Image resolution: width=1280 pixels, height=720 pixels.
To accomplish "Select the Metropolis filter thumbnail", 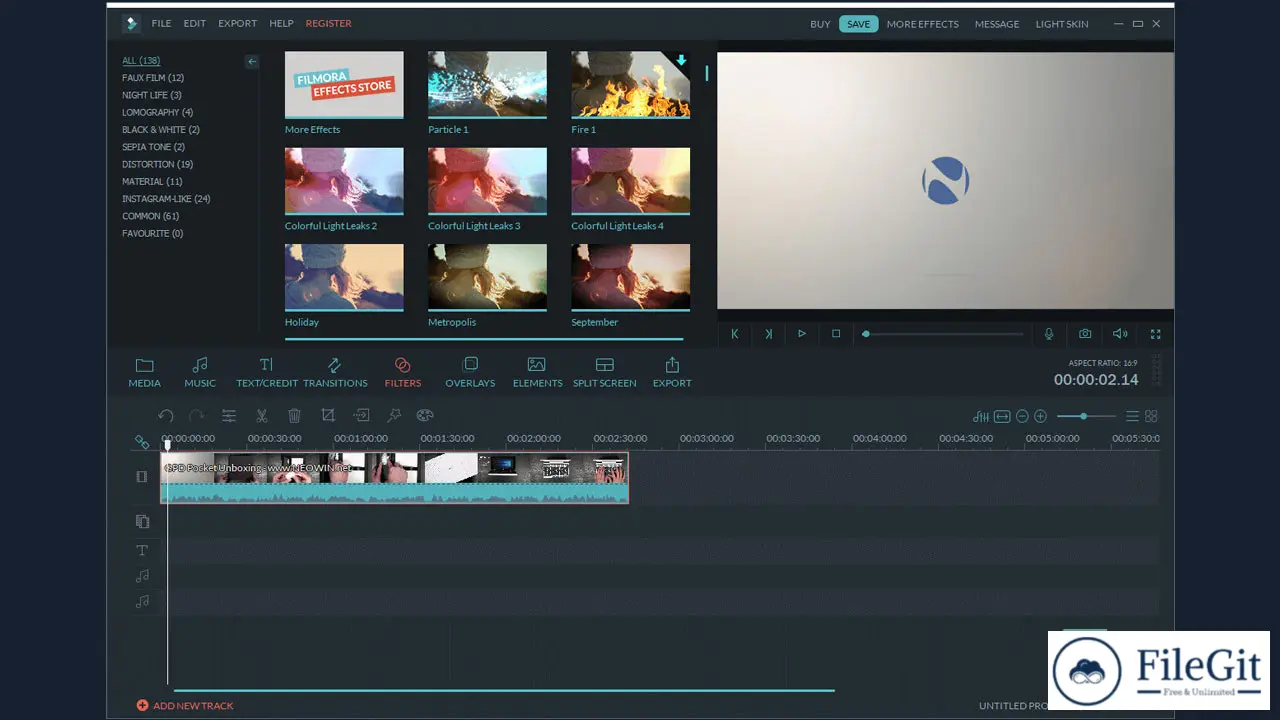I will click(487, 278).
